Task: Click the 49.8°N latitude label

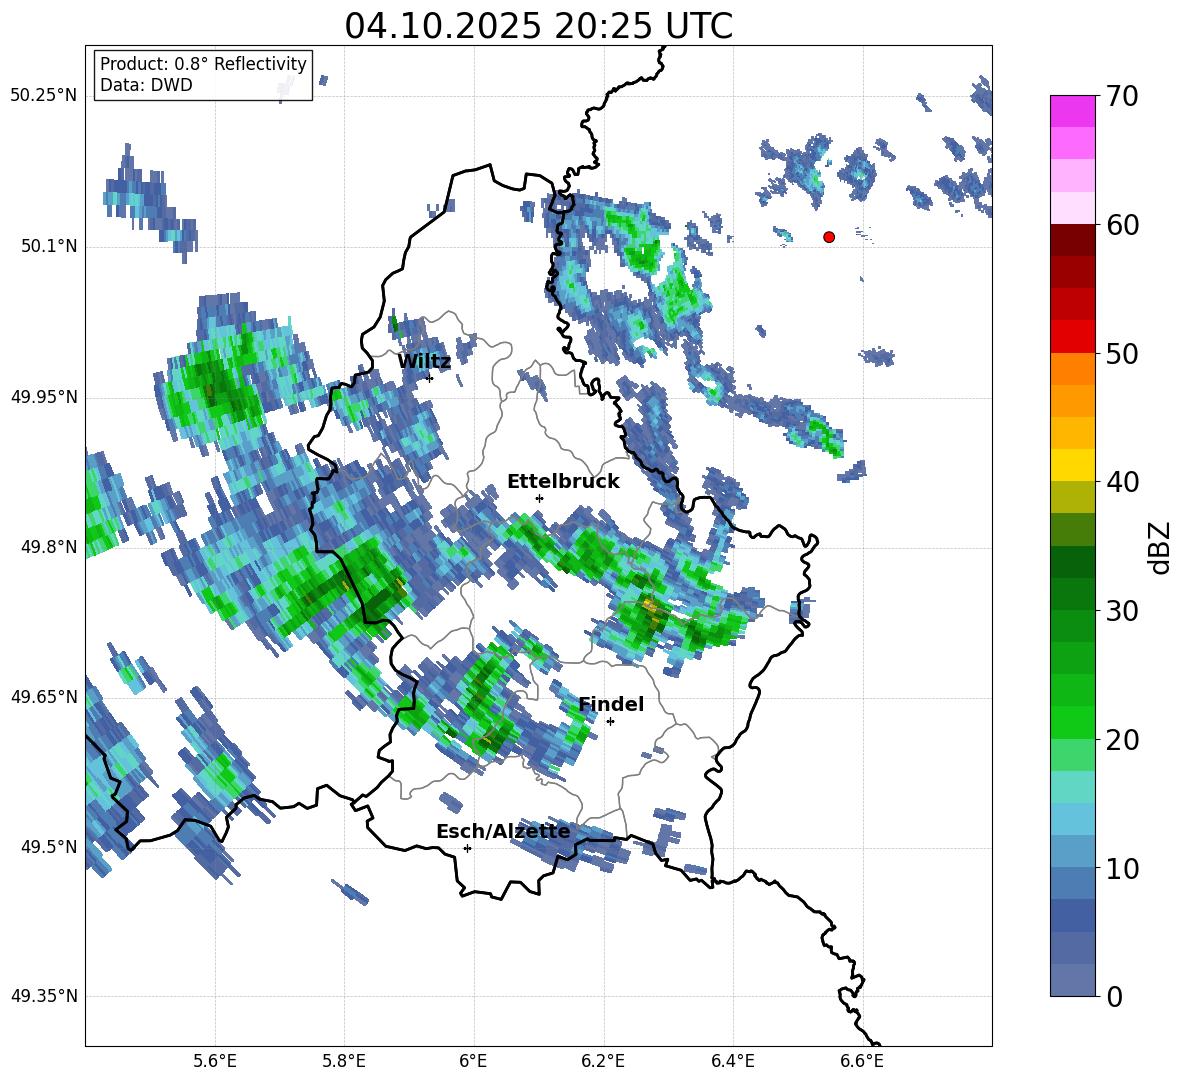Action: coord(48,547)
